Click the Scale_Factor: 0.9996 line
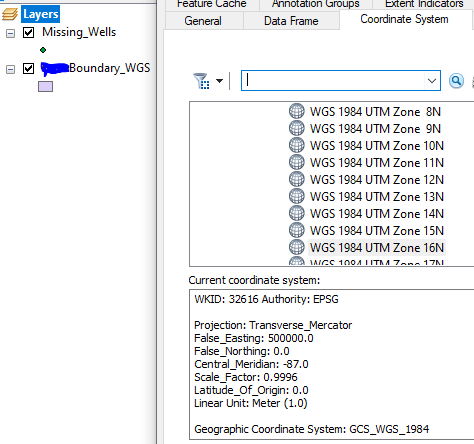This screenshot has height=444, width=474. [x=246, y=377]
